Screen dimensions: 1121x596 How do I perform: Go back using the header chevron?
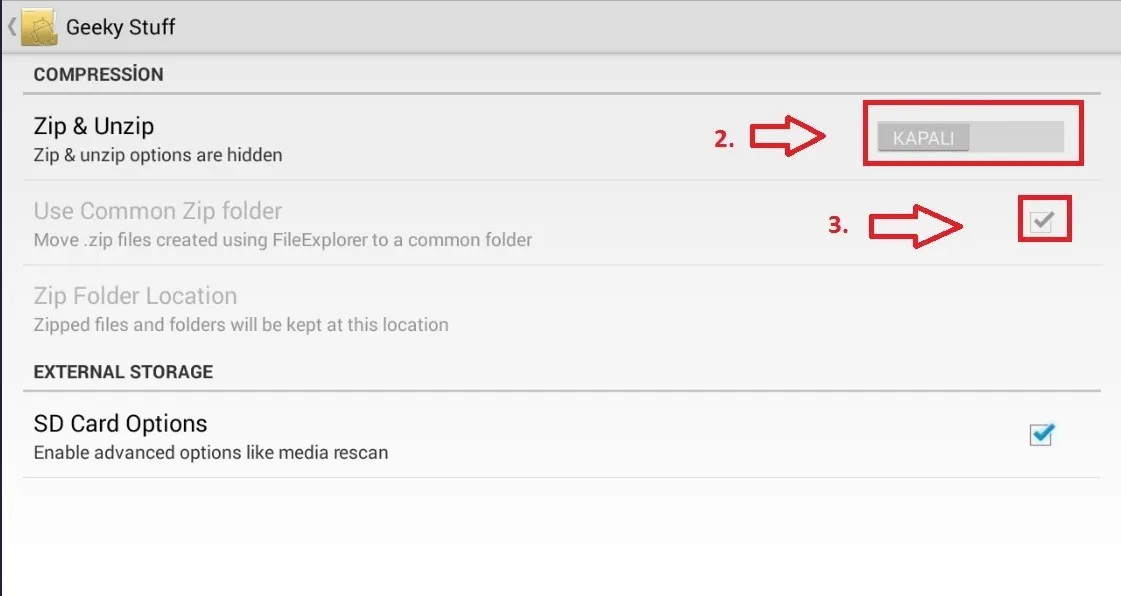11,27
